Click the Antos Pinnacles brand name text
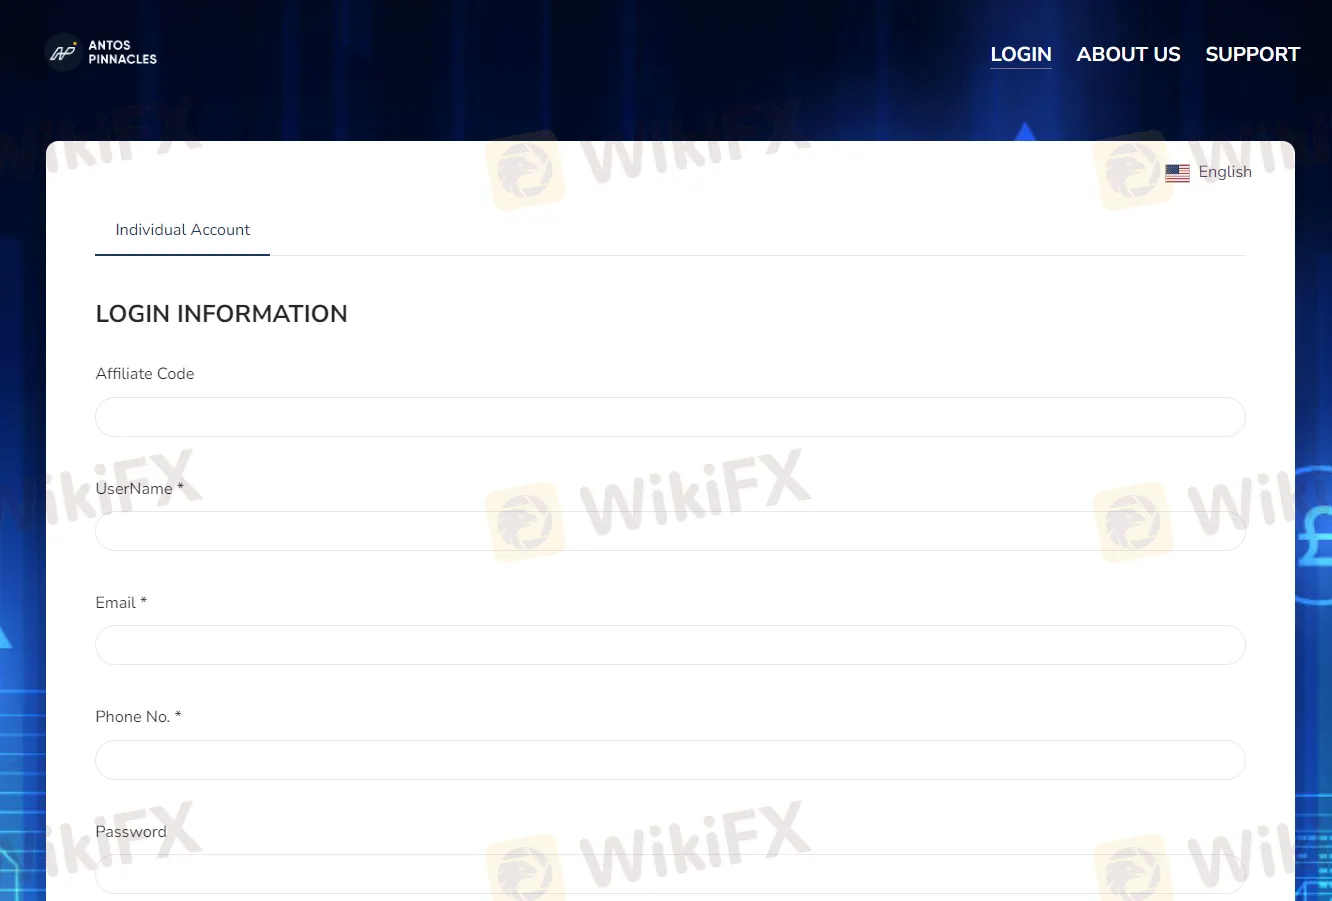This screenshot has width=1332, height=901. (x=122, y=52)
